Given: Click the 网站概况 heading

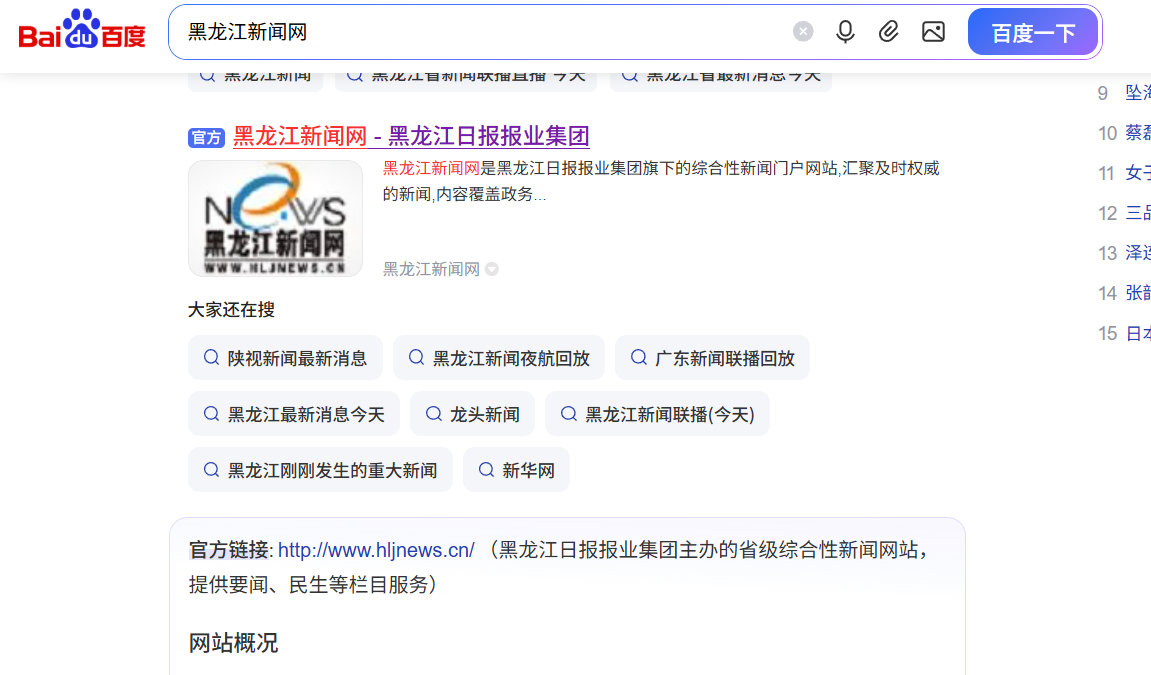Looking at the screenshot, I should [233, 643].
